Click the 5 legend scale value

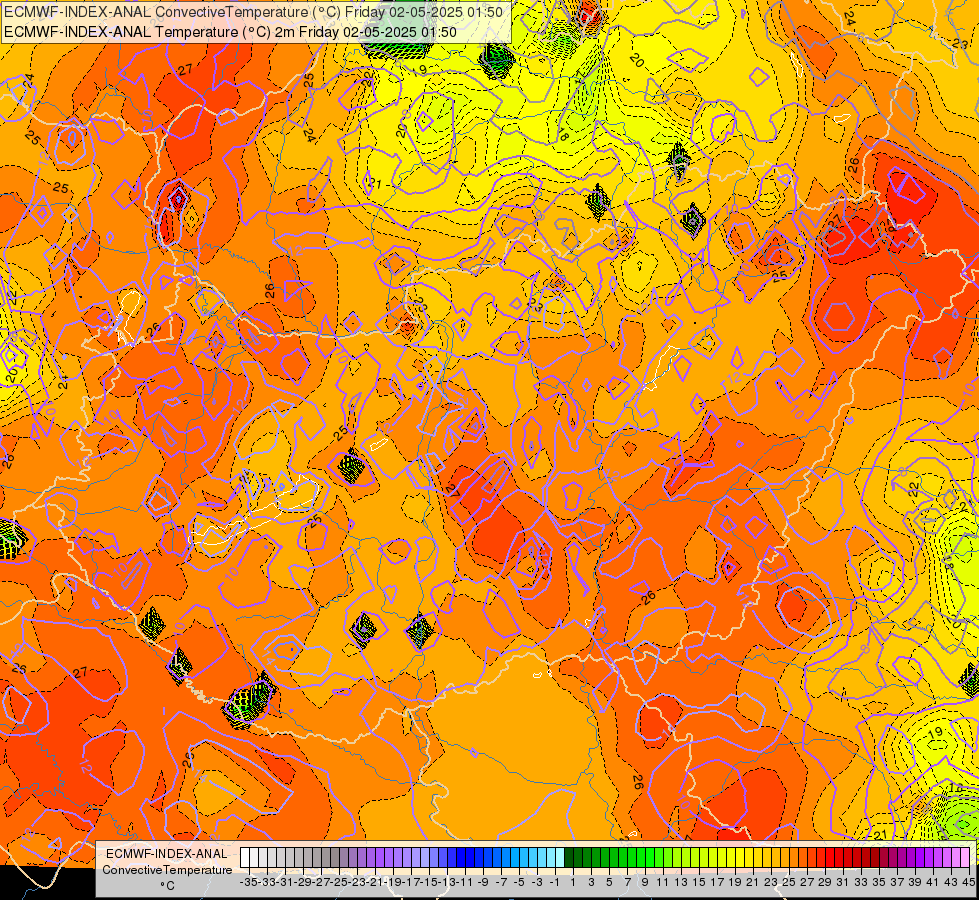(x=609, y=882)
